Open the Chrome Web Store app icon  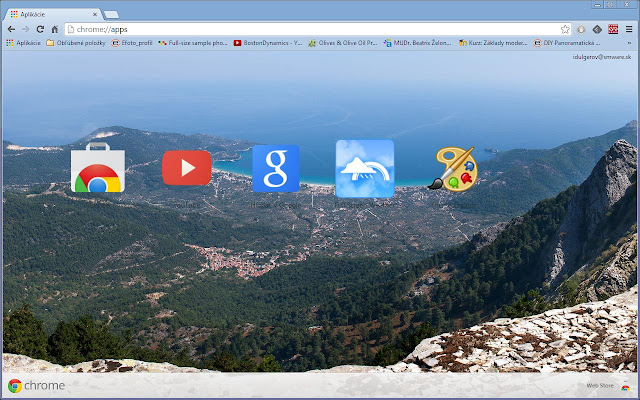(x=98, y=167)
